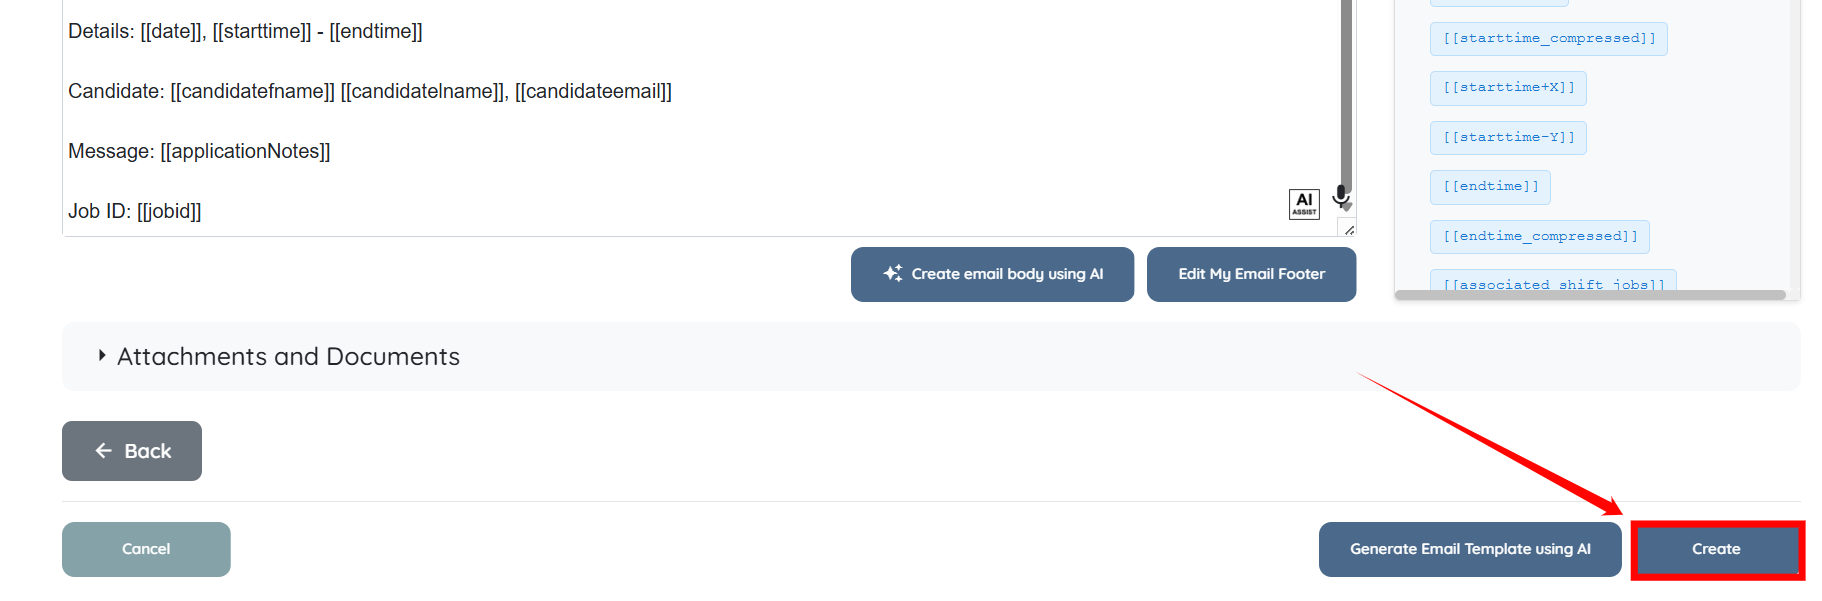
Task: Click Generate Email Template using AI
Action: (1469, 549)
